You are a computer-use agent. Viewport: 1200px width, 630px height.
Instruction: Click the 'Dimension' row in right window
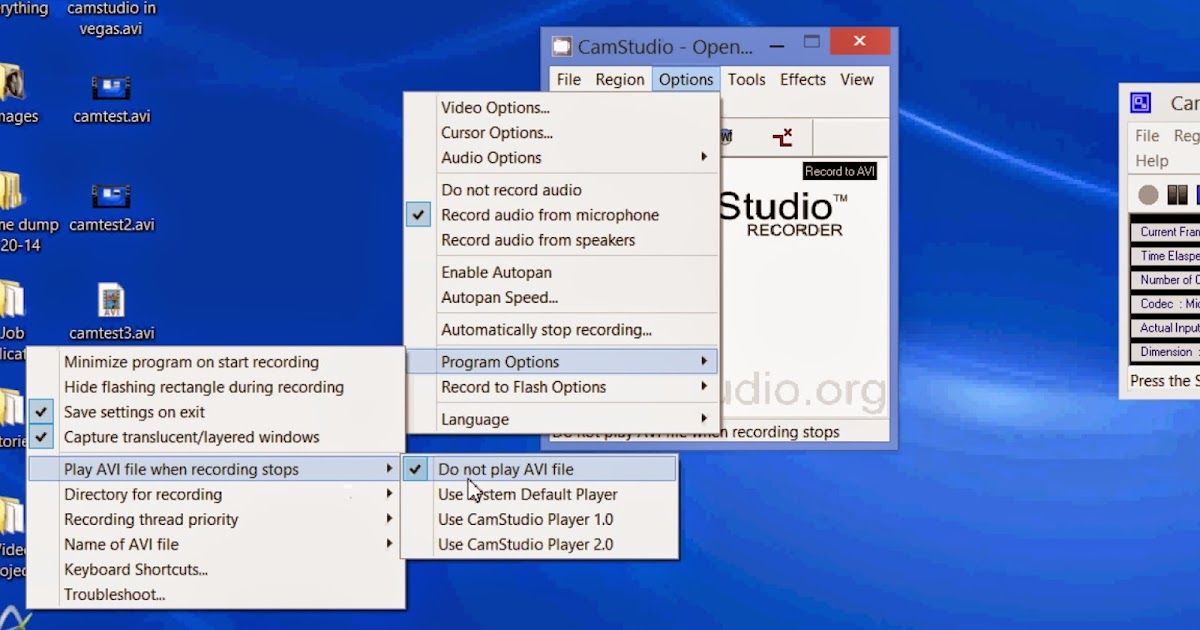1166,352
